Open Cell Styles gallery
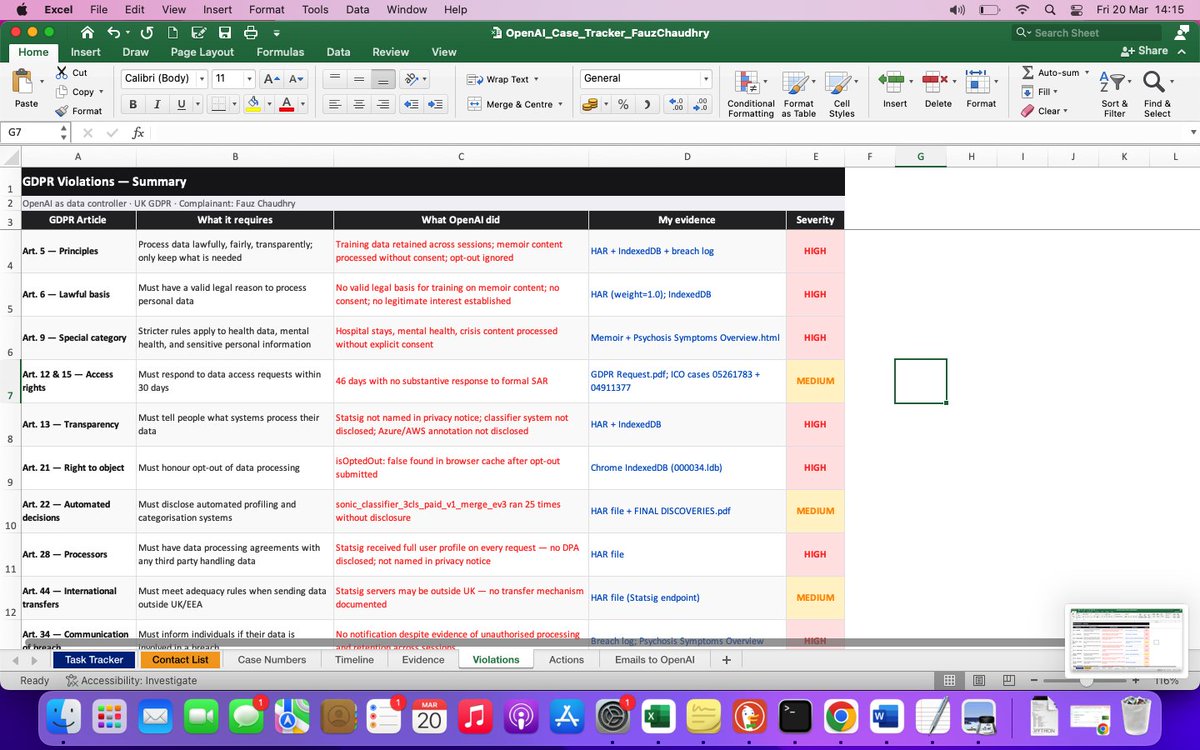The image size is (1200, 750). tap(842, 94)
